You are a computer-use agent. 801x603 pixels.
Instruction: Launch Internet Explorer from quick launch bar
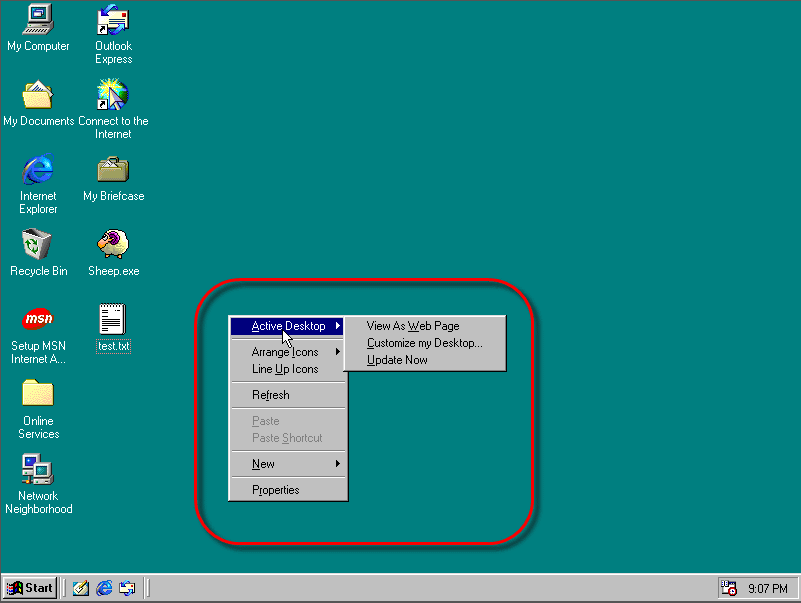point(104,588)
